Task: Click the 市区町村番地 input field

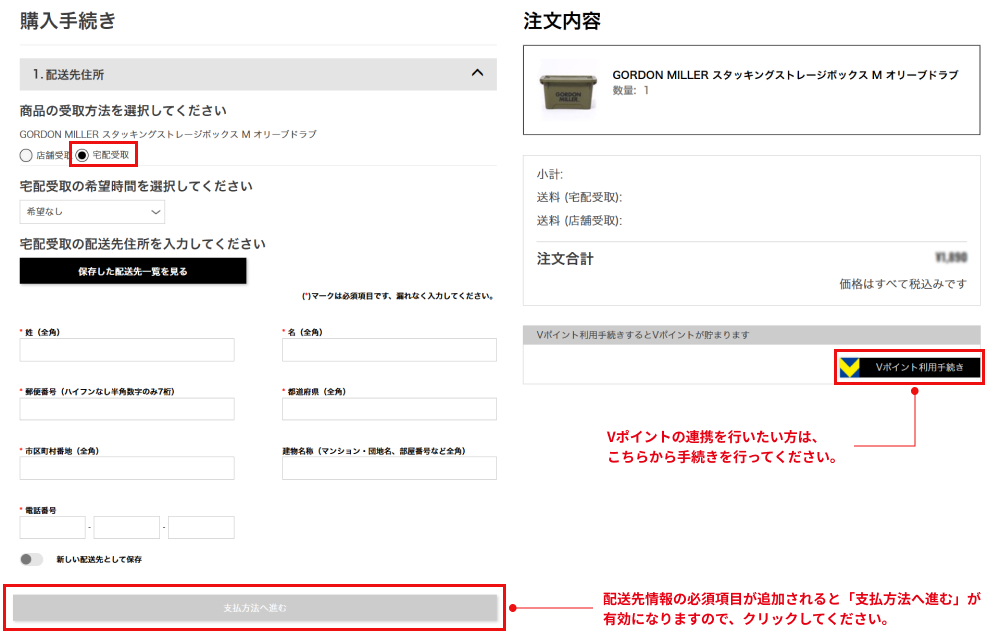Action: pyautogui.click(x=127, y=468)
